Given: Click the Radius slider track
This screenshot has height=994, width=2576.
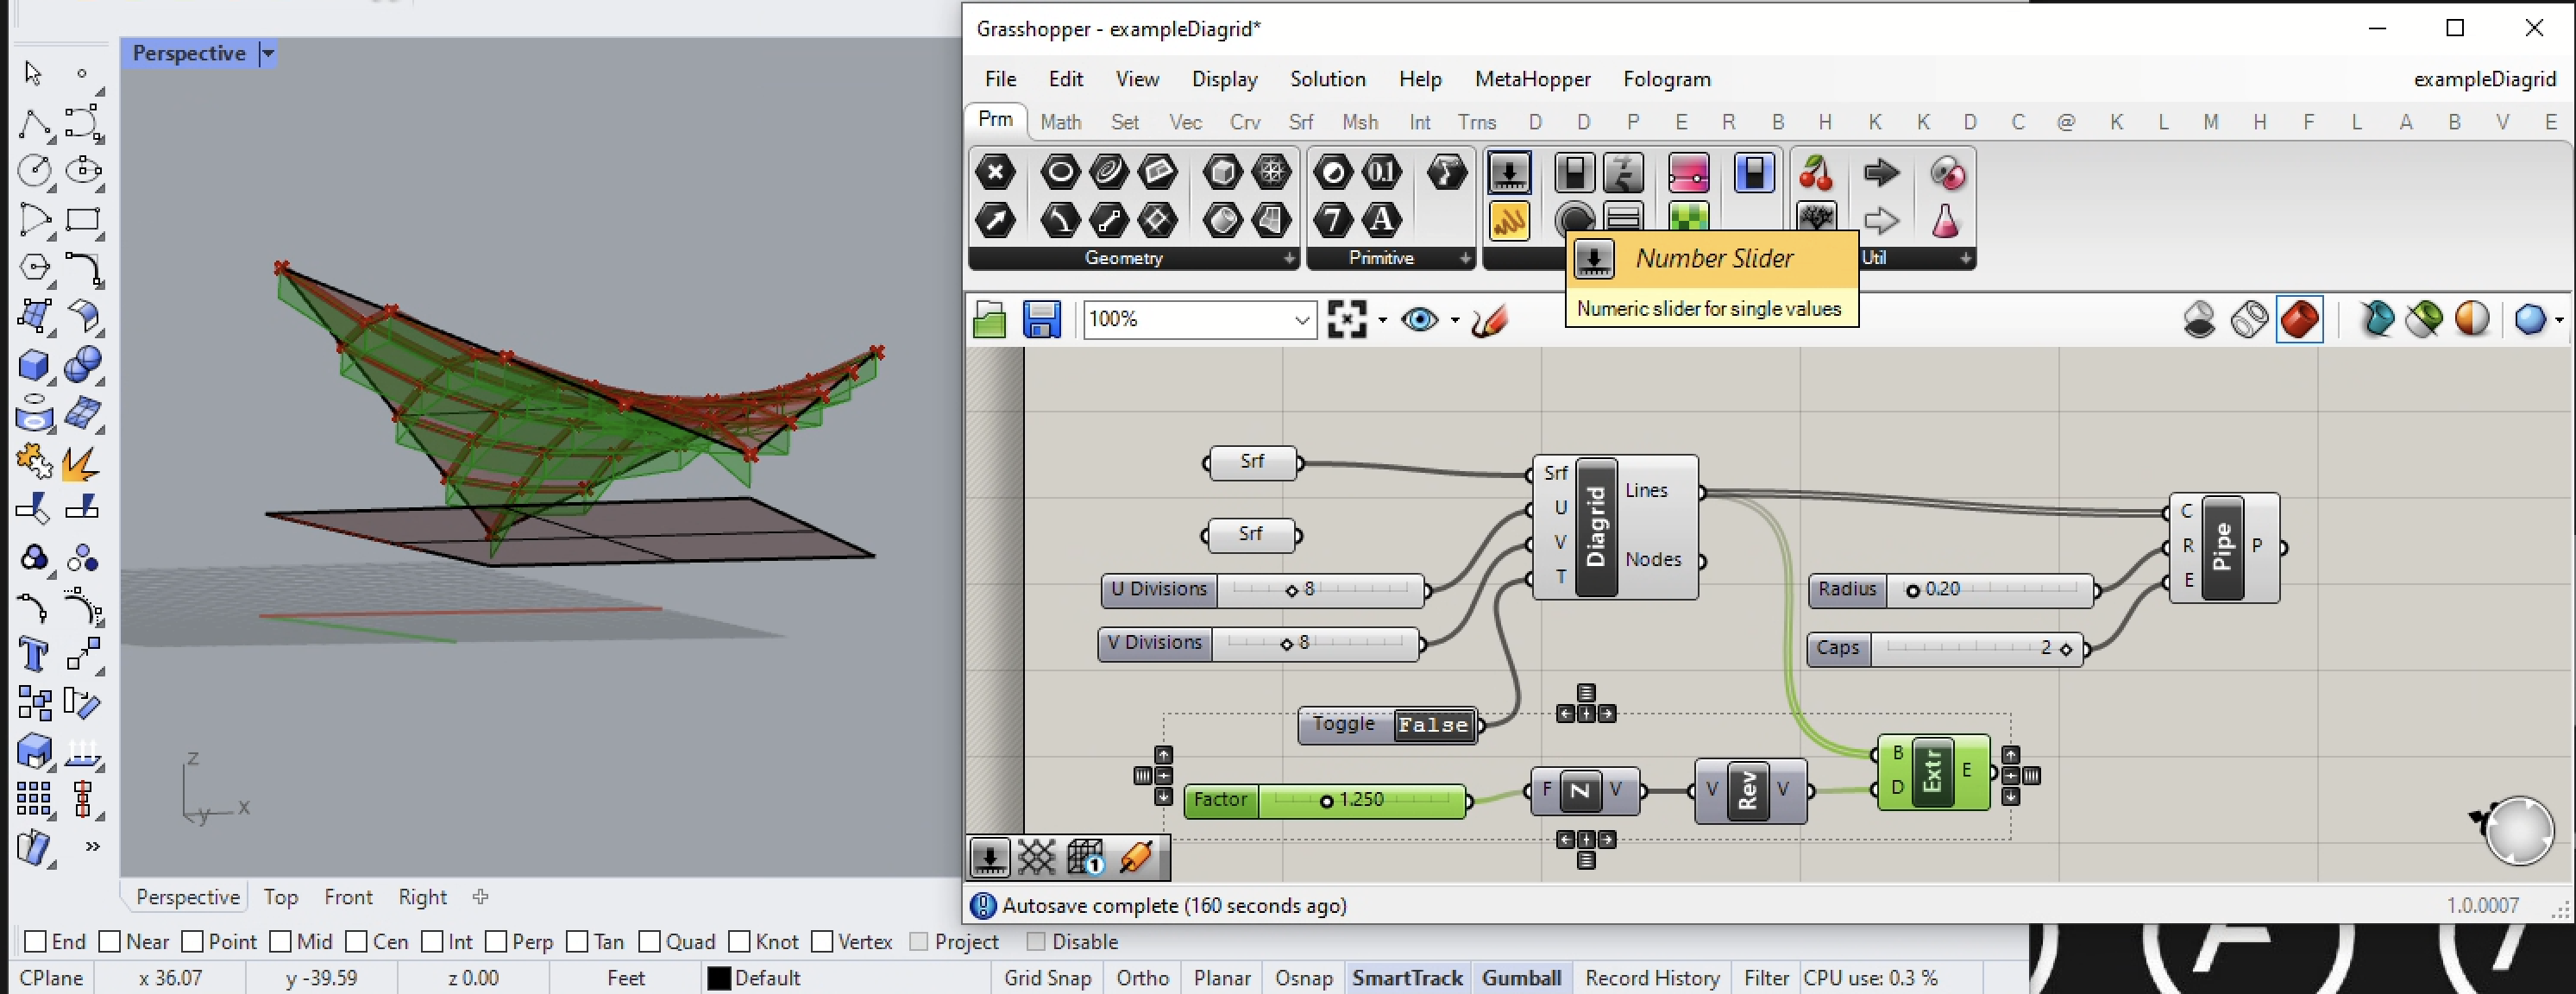Looking at the screenshot, I should pyautogui.click(x=1989, y=590).
